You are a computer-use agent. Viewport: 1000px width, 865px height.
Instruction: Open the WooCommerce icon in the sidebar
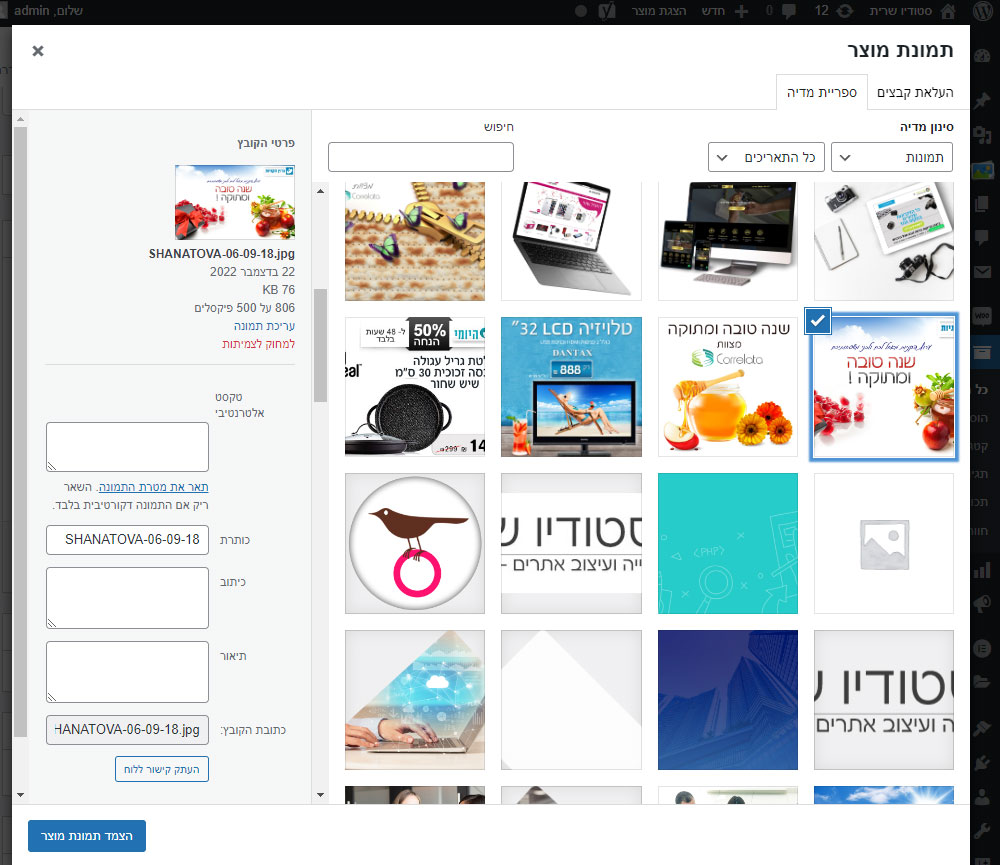pos(982,315)
